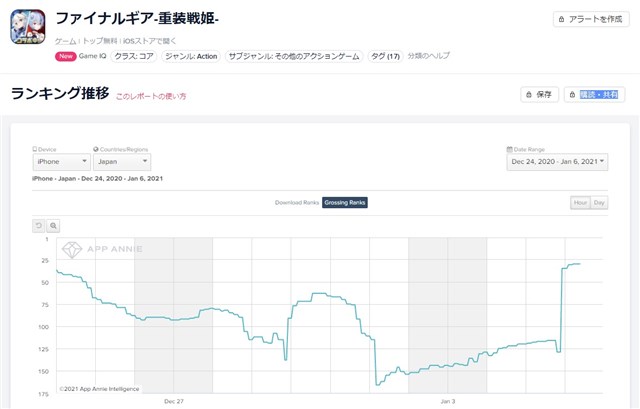The image size is (640, 409).
Task: Click the ランキング推移 heading
Action: (x=60, y=93)
